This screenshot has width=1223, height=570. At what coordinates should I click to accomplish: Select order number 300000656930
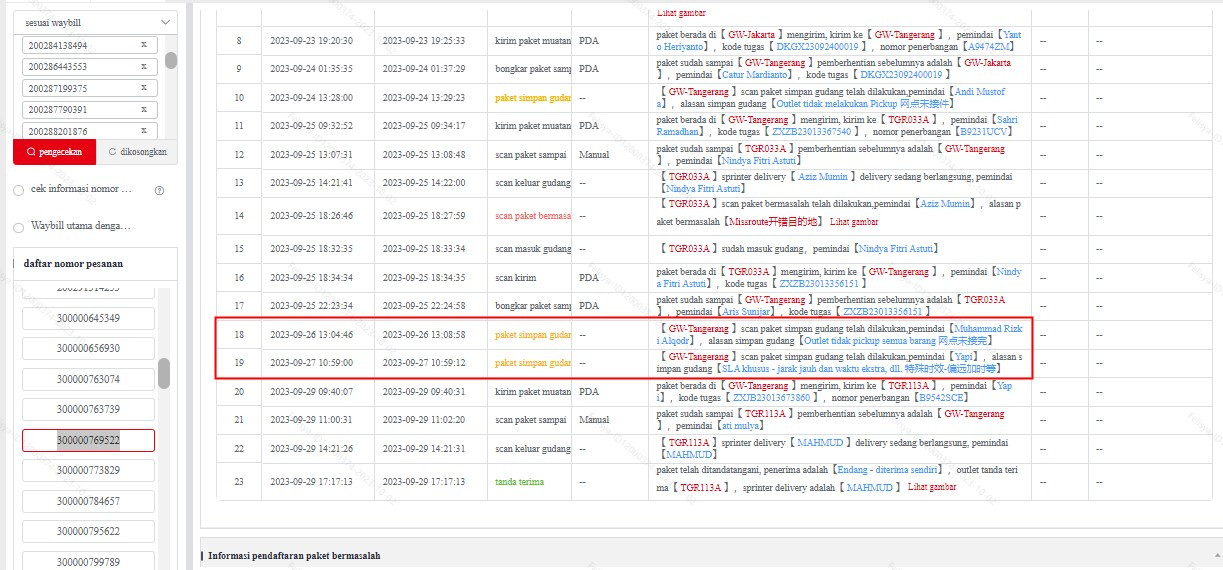[x=88, y=348]
